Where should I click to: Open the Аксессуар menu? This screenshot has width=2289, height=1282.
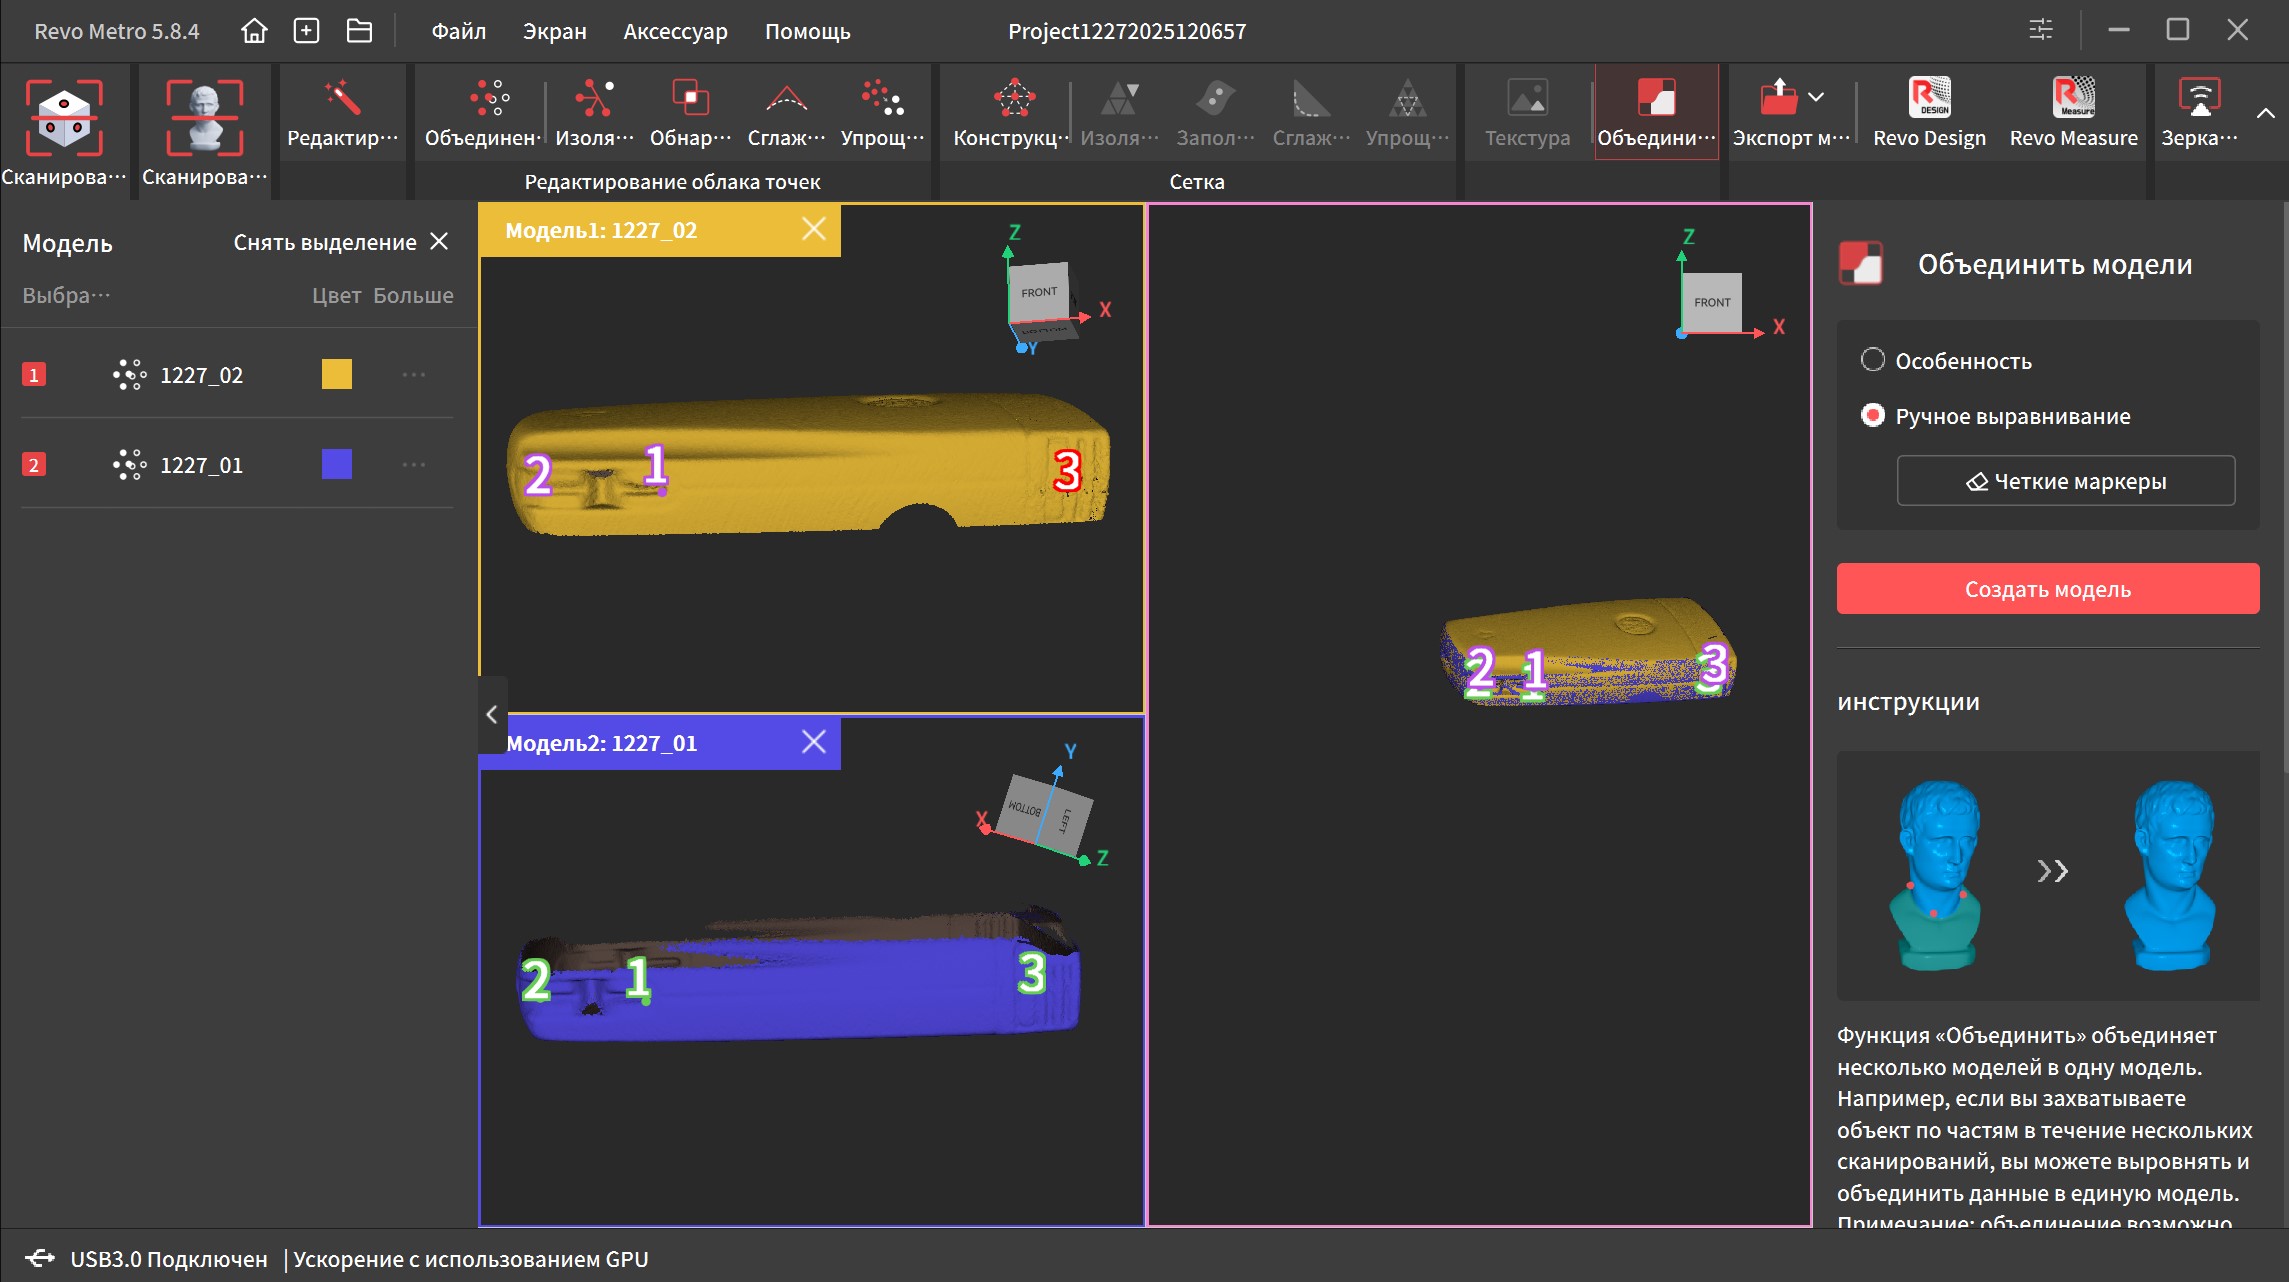(x=675, y=31)
